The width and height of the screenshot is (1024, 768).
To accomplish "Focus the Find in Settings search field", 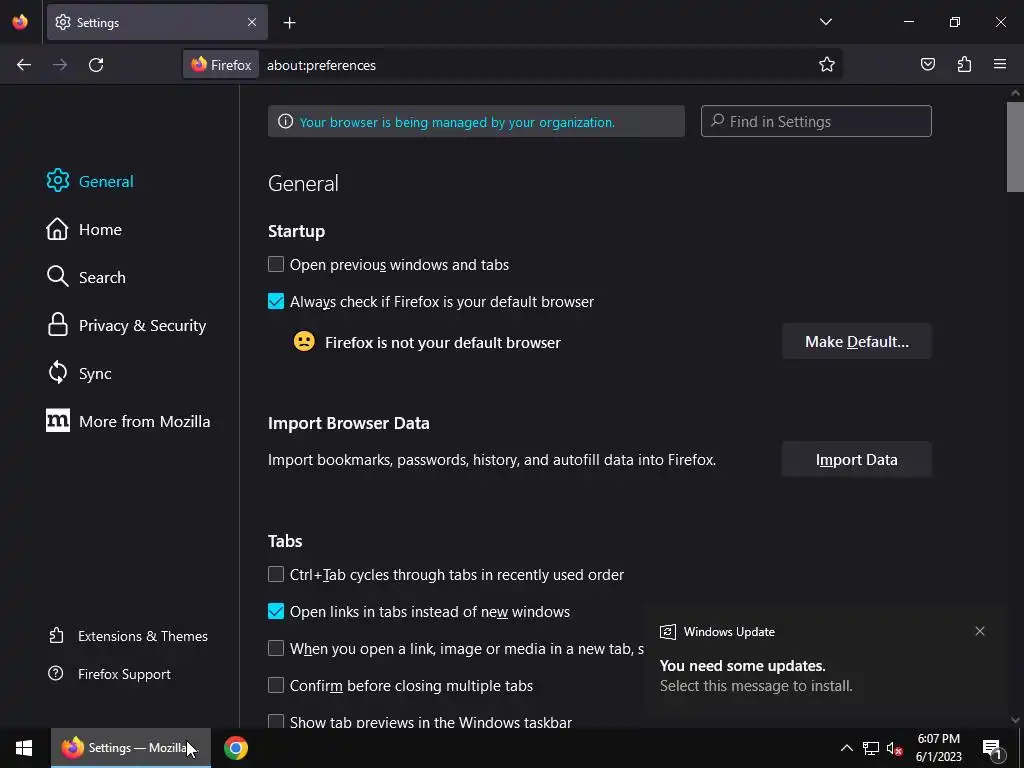I will (816, 121).
